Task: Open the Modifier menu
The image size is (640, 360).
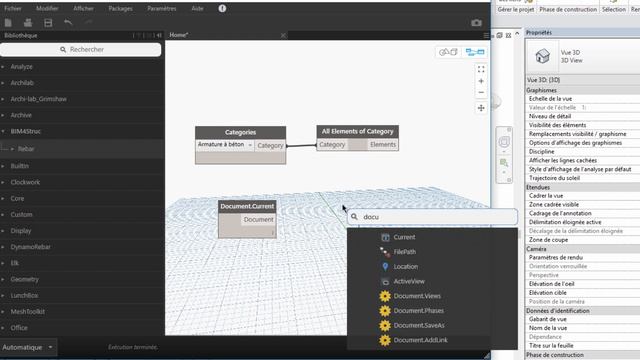Action: [47, 8]
